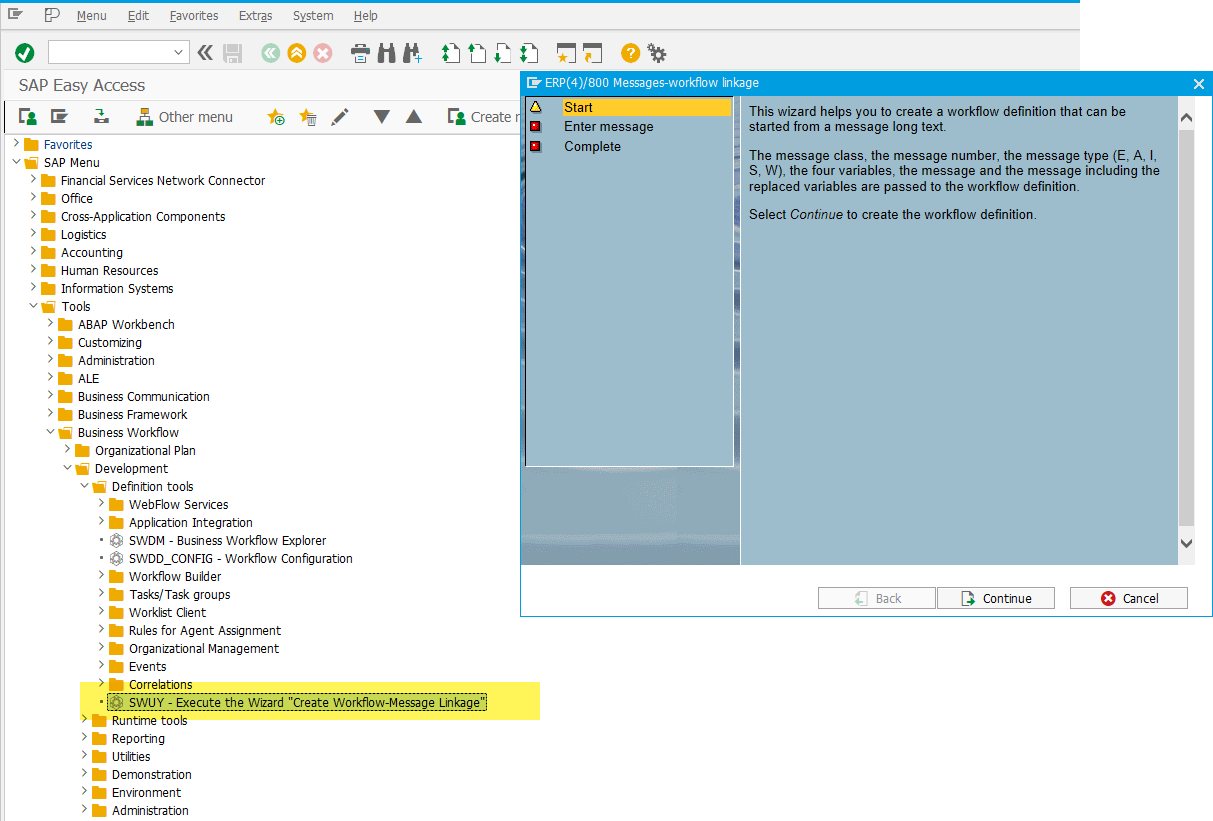
Task: Open the Extras menu
Action: (x=255, y=16)
